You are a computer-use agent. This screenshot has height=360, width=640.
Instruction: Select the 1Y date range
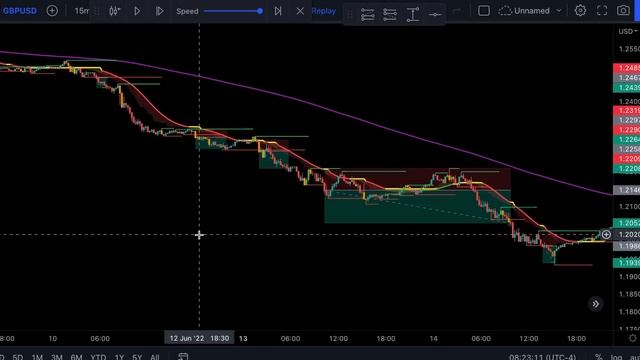tap(119, 357)
